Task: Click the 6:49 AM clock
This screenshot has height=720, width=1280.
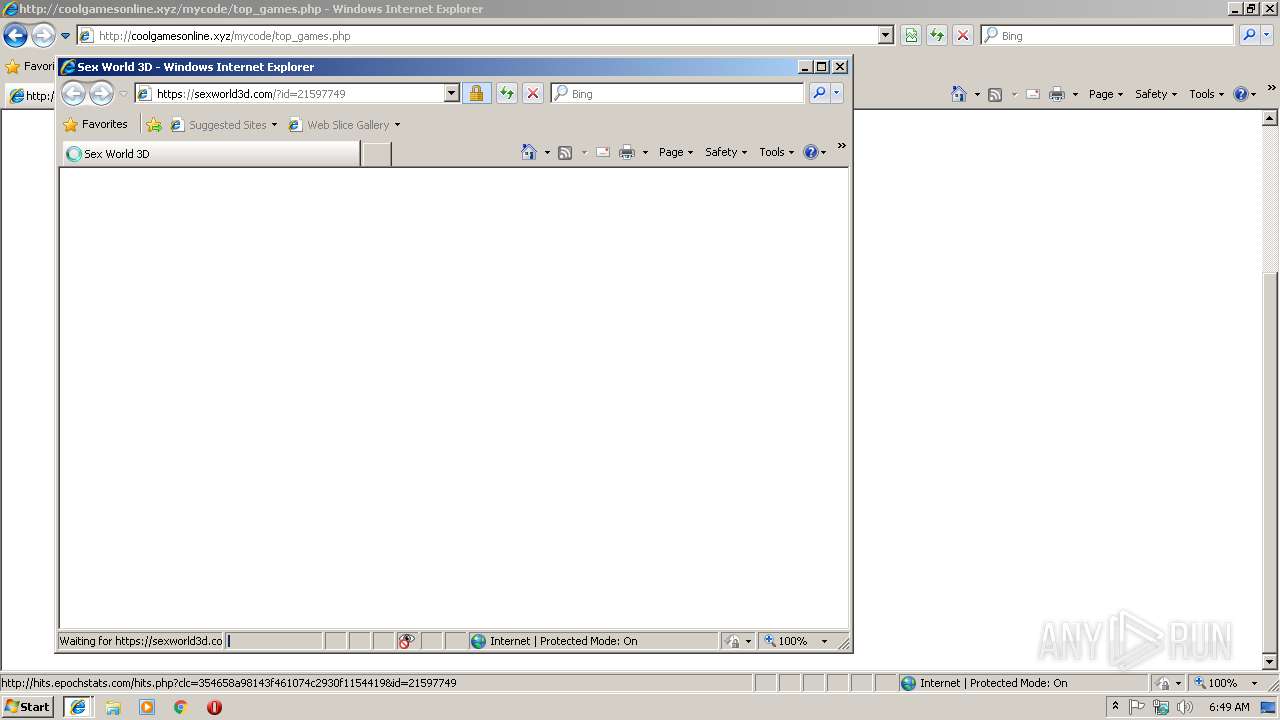Action: (x=1229, y=707)
